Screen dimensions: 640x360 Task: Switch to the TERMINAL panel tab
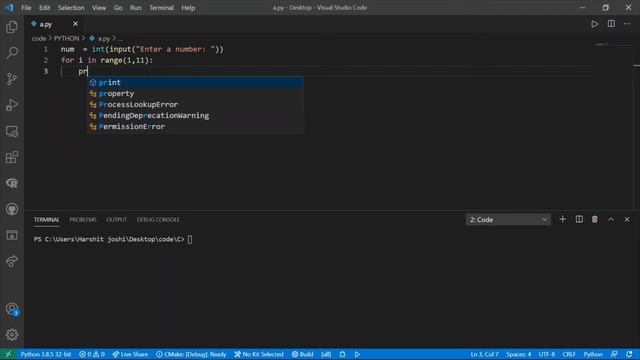coord(47,220)
